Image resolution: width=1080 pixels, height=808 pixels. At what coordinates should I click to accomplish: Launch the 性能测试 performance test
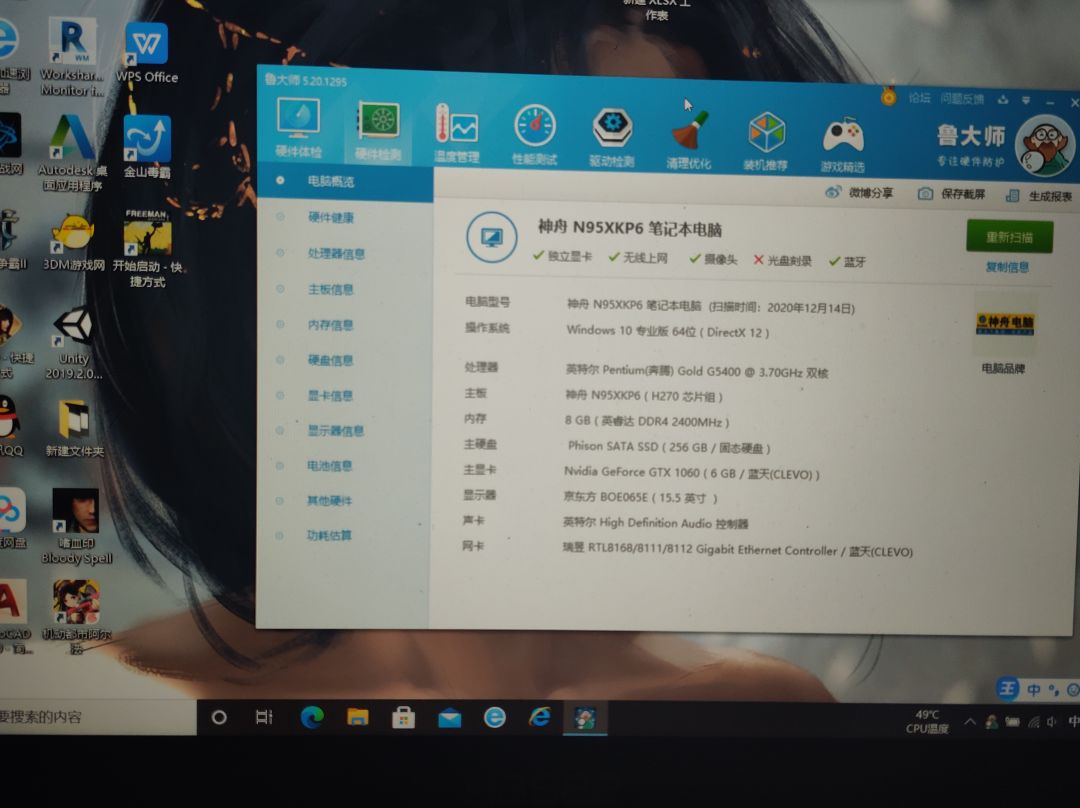click(534, 135)
